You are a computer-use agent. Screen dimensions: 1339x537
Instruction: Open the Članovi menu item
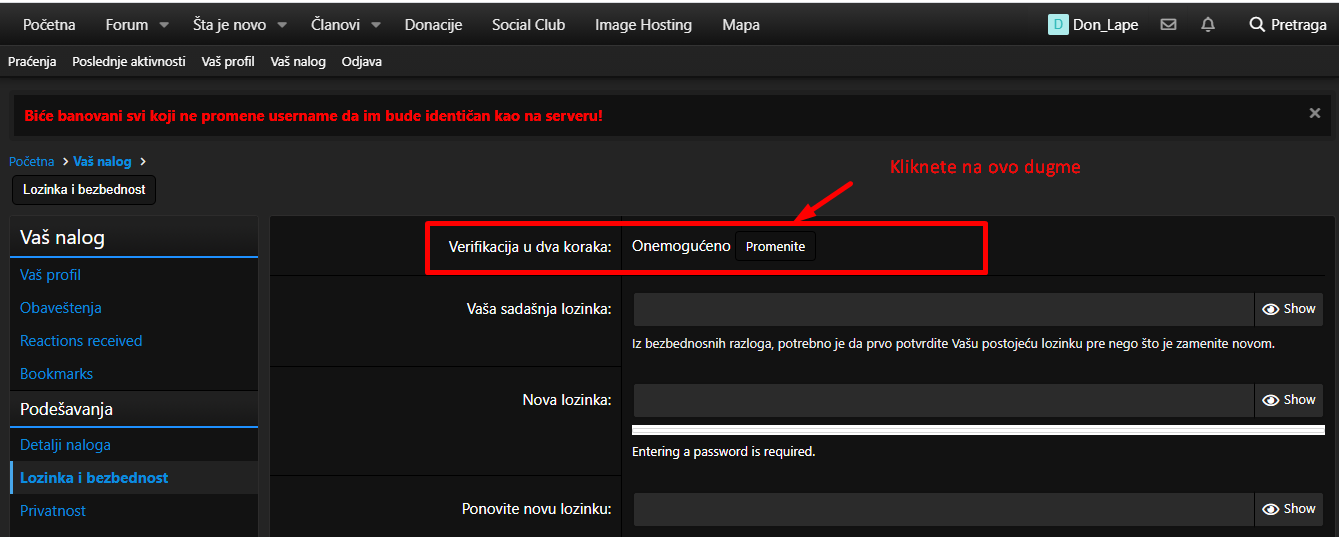pos(336,25)
